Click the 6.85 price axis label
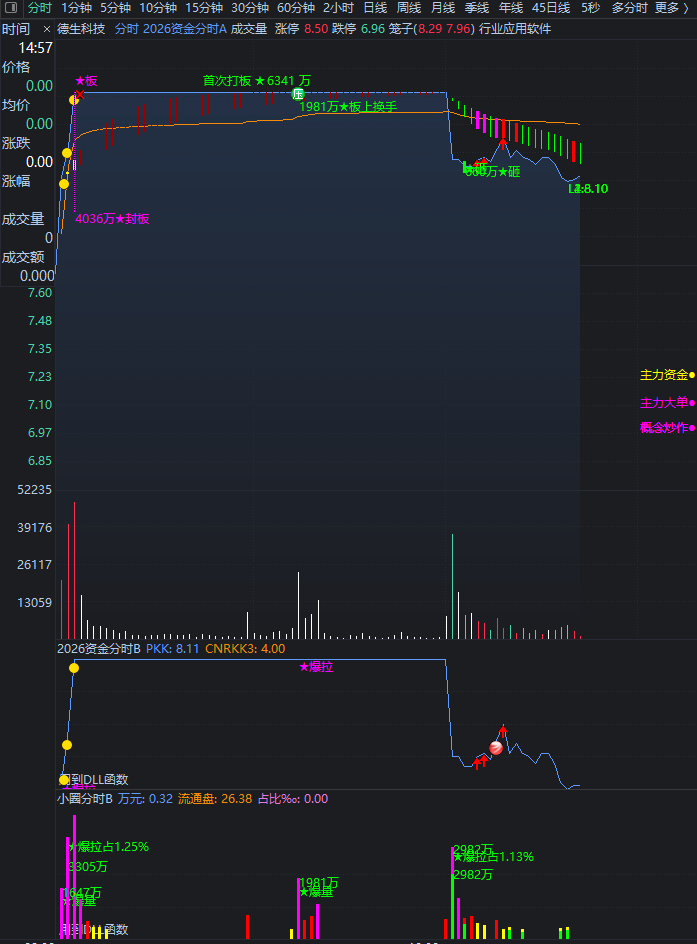 40,461
